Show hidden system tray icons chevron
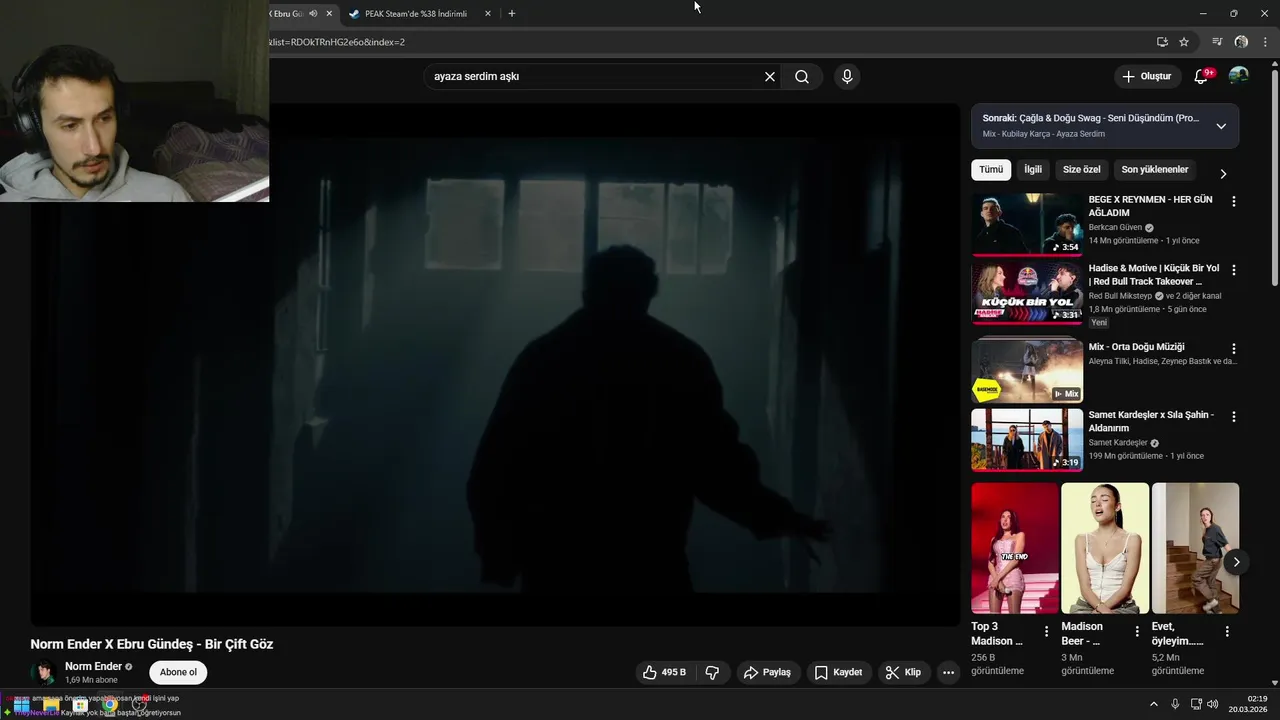 pyautogui.click(x=1153, y=704)
